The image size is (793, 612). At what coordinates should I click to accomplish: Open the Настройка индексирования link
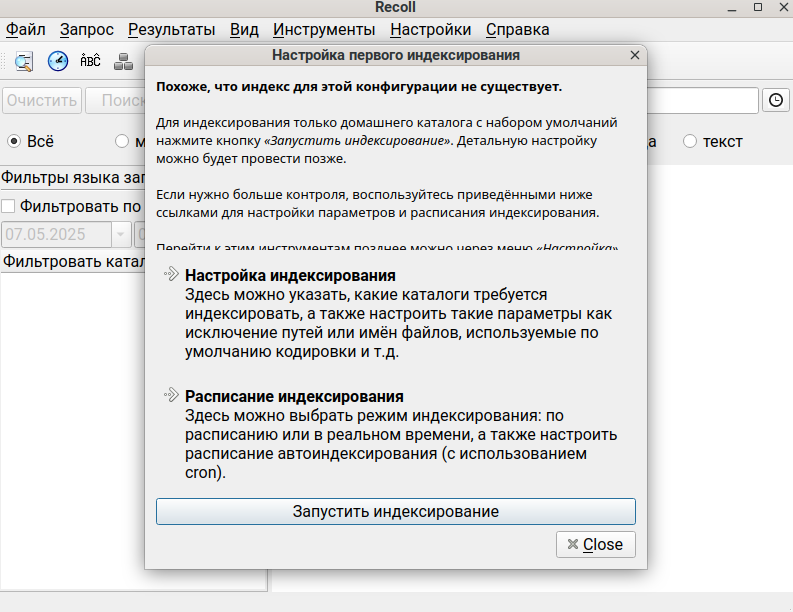290,275
